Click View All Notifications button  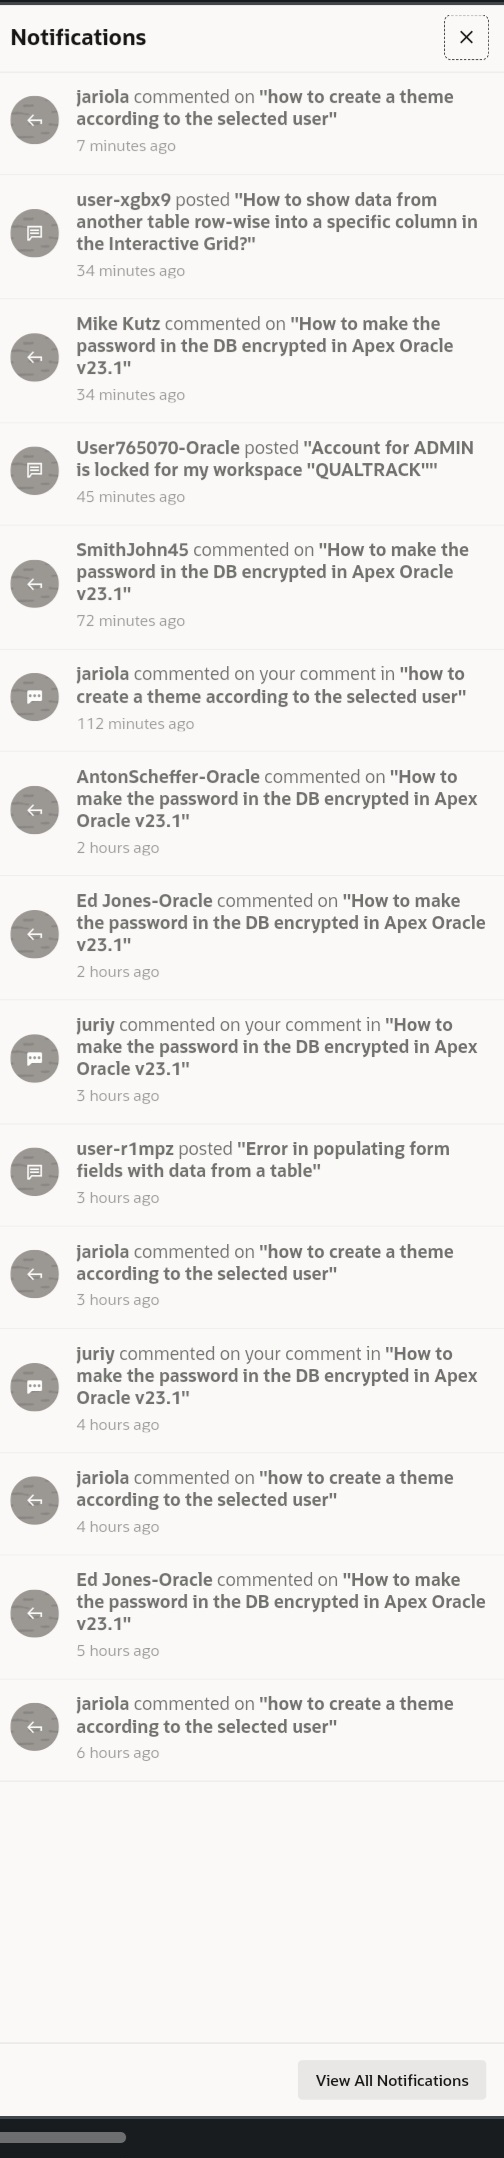[392, 2080]
